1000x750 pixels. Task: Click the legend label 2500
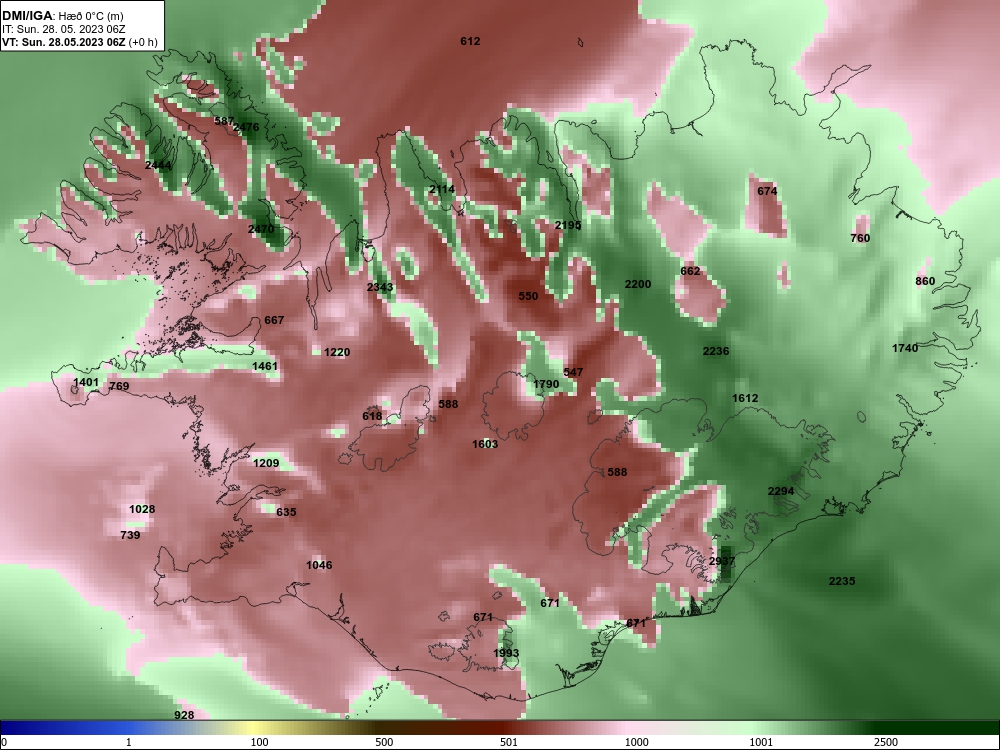coord(886,743)
